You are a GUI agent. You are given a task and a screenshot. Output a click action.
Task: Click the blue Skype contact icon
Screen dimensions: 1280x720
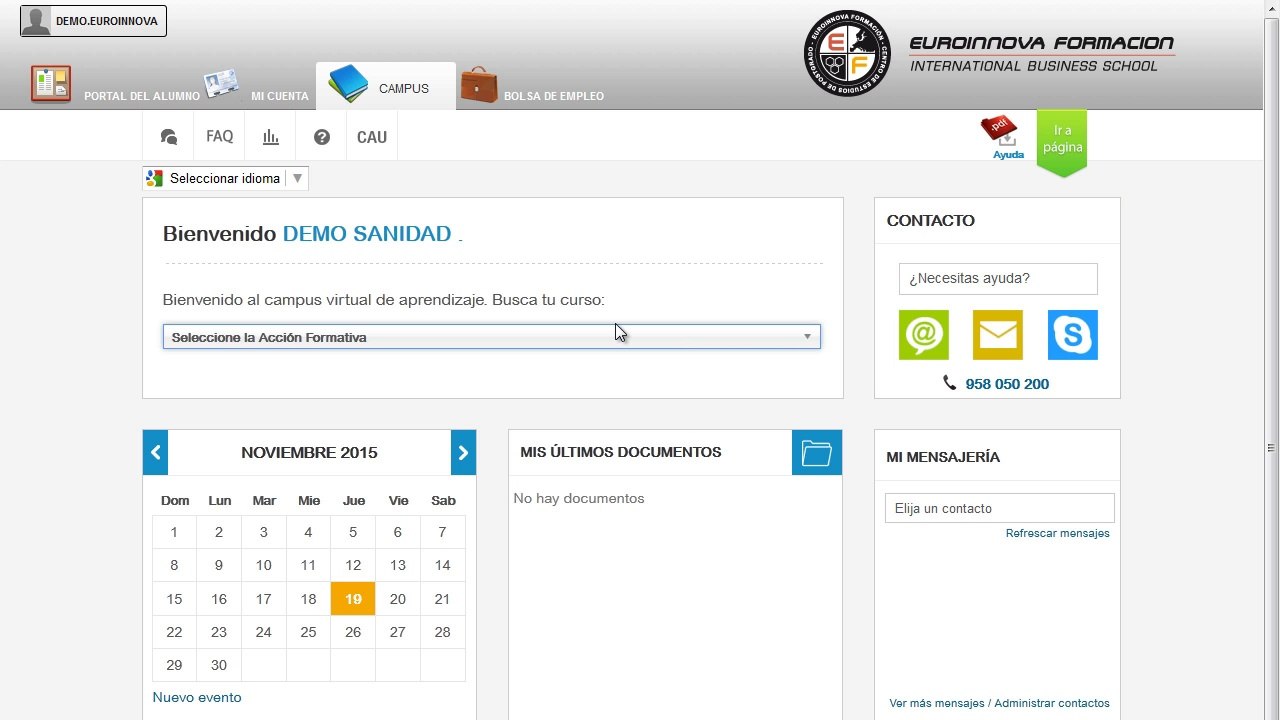[x=1073, y=335]
